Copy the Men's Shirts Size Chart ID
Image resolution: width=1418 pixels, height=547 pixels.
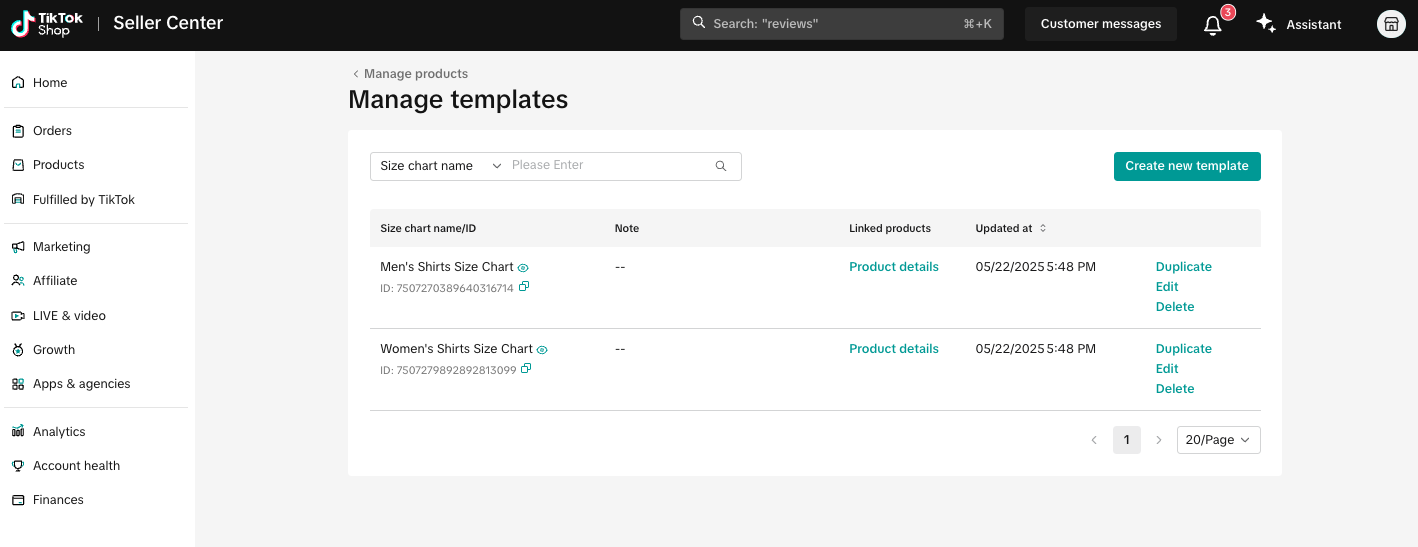525,287
